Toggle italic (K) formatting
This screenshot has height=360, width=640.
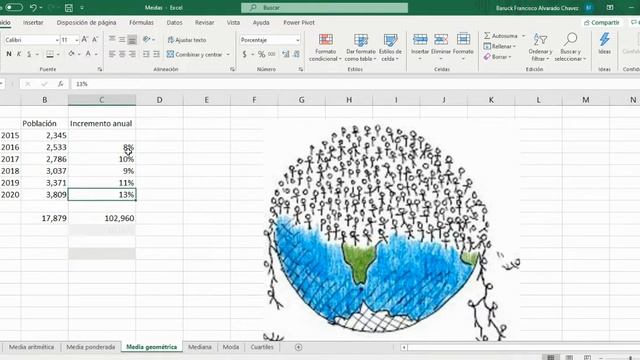(19, 54)
